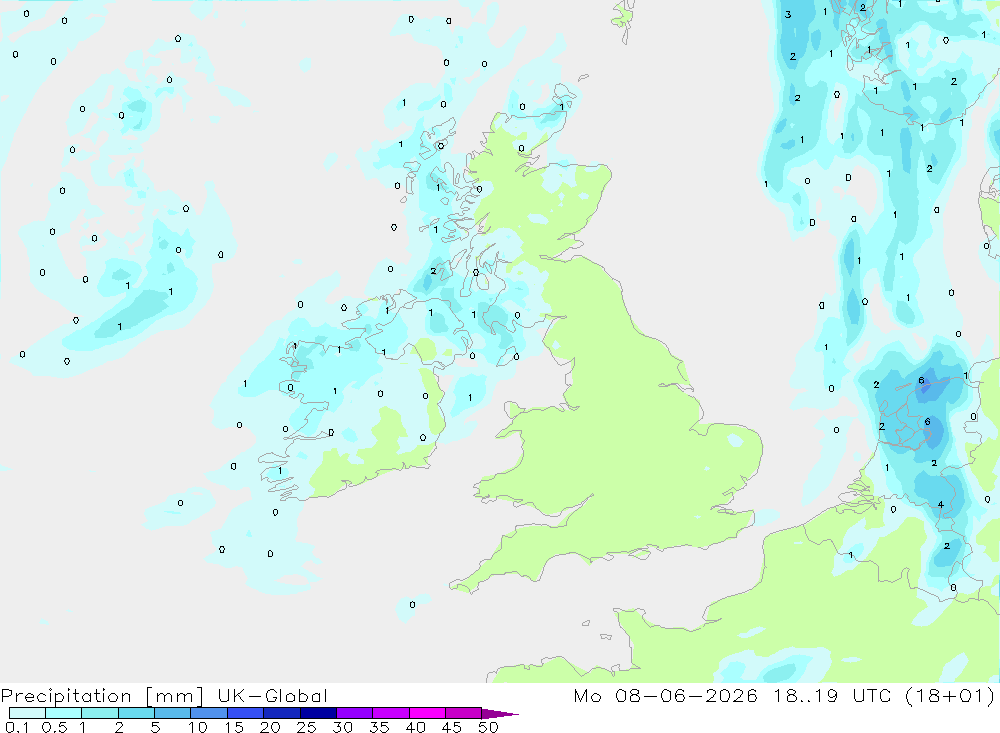Click the 1–2 mm legend color swatch
This screenshot has height=733, width=1000.
click(x=99, y=713)
